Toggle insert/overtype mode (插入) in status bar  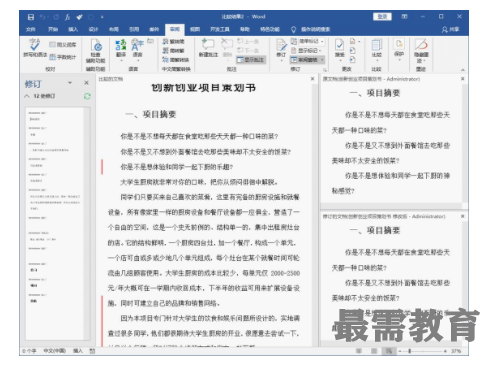tap(78, 351)
